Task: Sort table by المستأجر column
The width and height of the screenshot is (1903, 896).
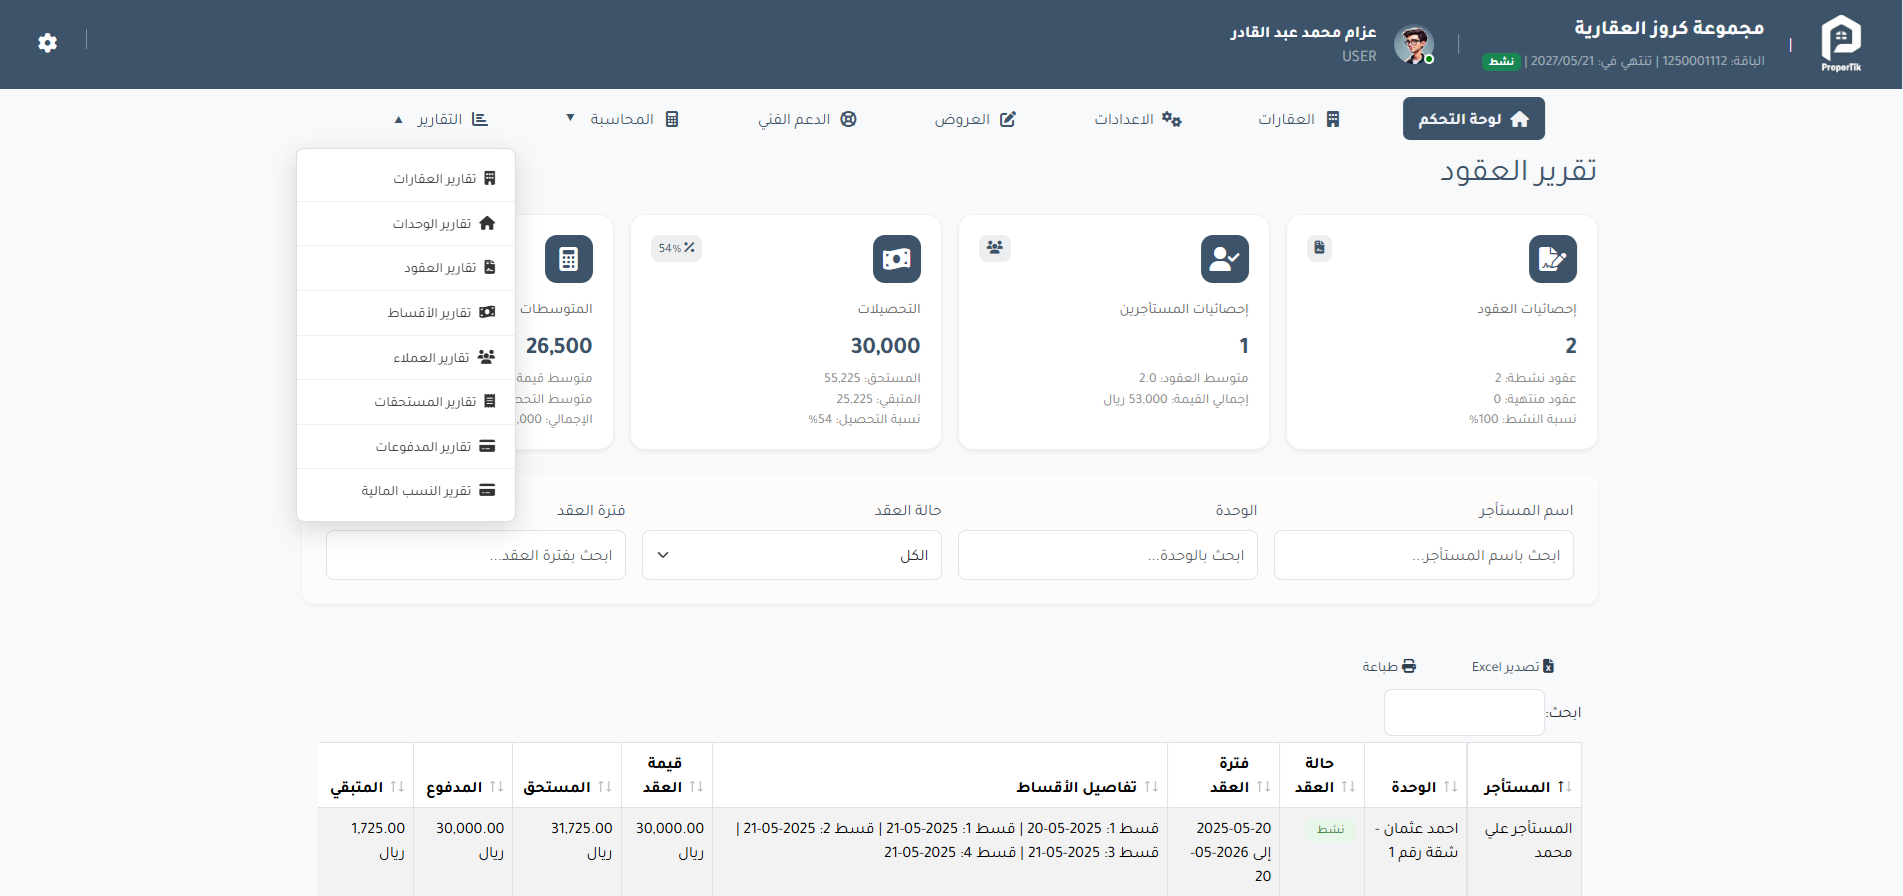Action: point(1525,775)
